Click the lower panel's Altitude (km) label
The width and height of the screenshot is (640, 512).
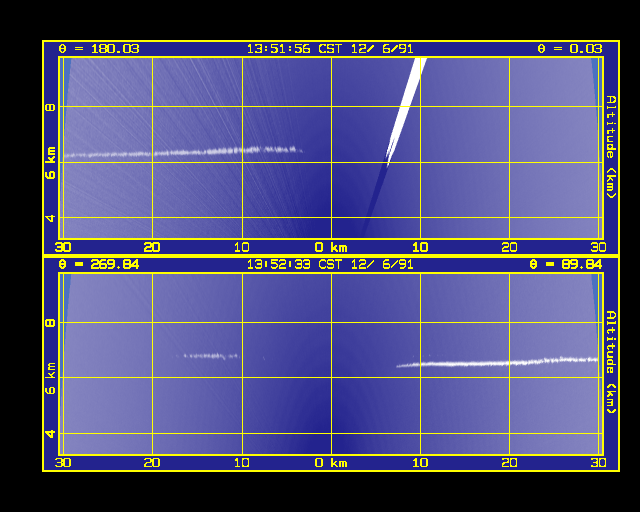[x=611, y=362]
